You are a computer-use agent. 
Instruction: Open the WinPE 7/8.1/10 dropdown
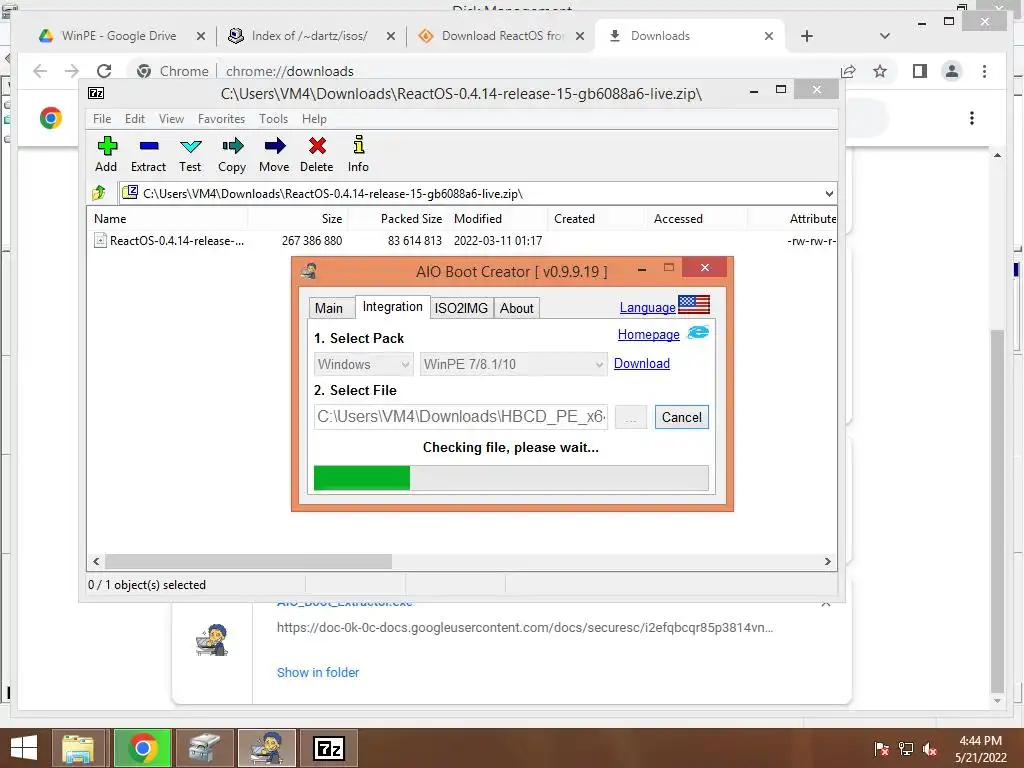513,364
